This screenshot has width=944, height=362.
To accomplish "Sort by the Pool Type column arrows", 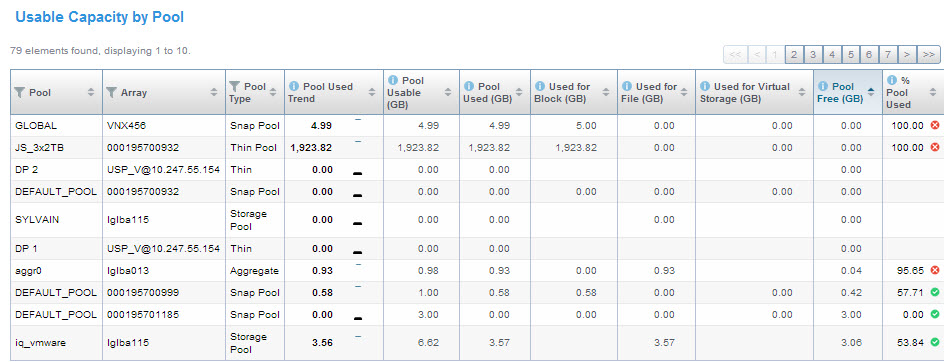I will pos(273,92).
